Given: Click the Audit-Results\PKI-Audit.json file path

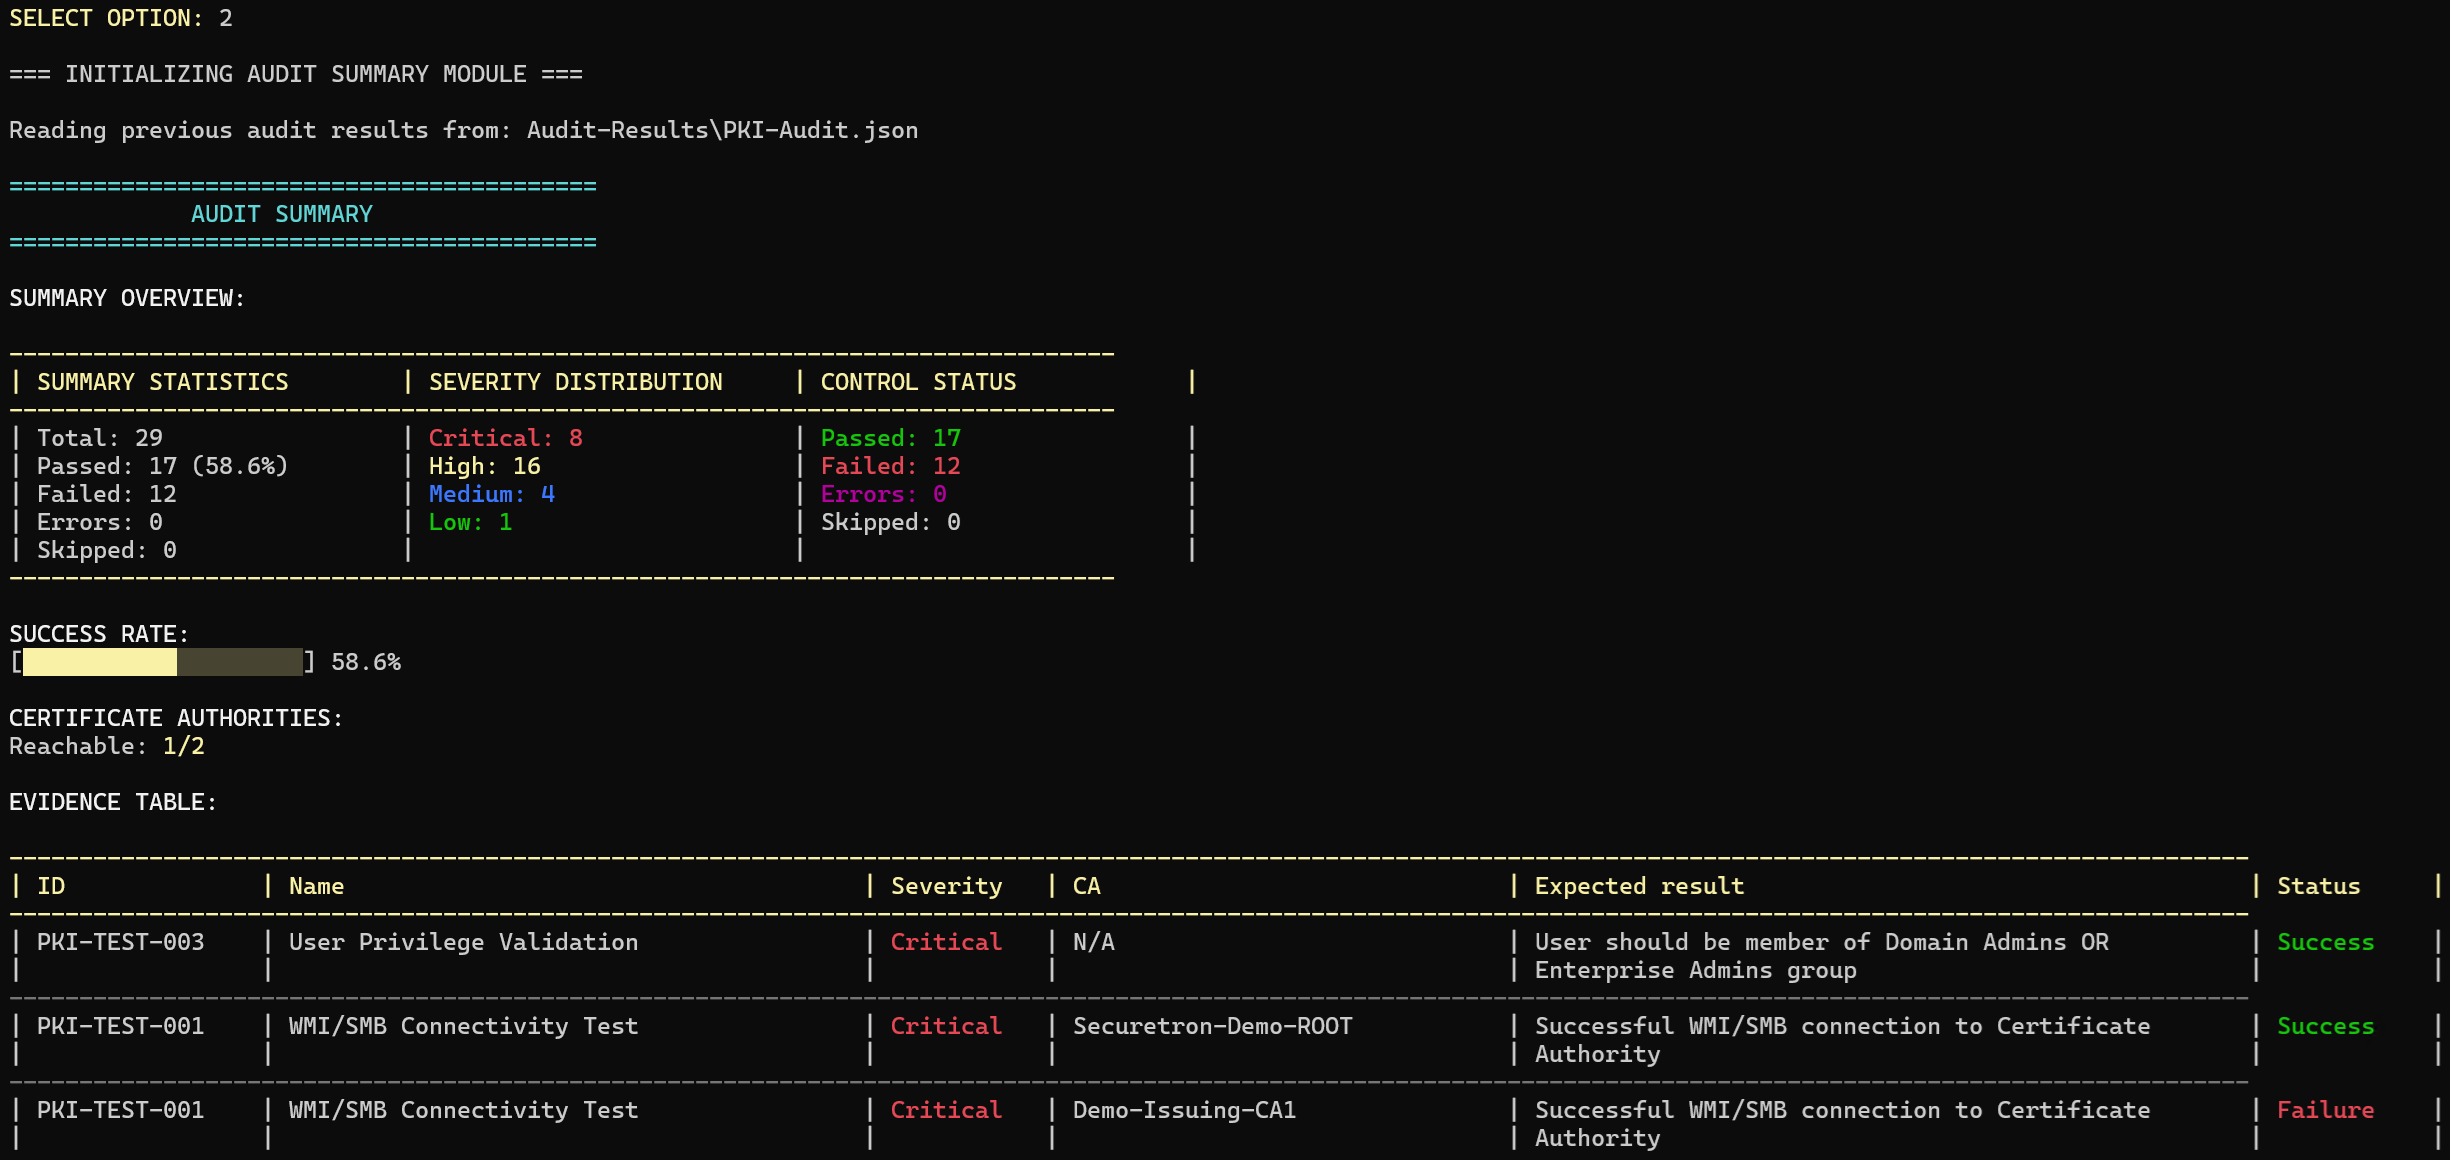Looking at the screenshot, I should [722, 130].
